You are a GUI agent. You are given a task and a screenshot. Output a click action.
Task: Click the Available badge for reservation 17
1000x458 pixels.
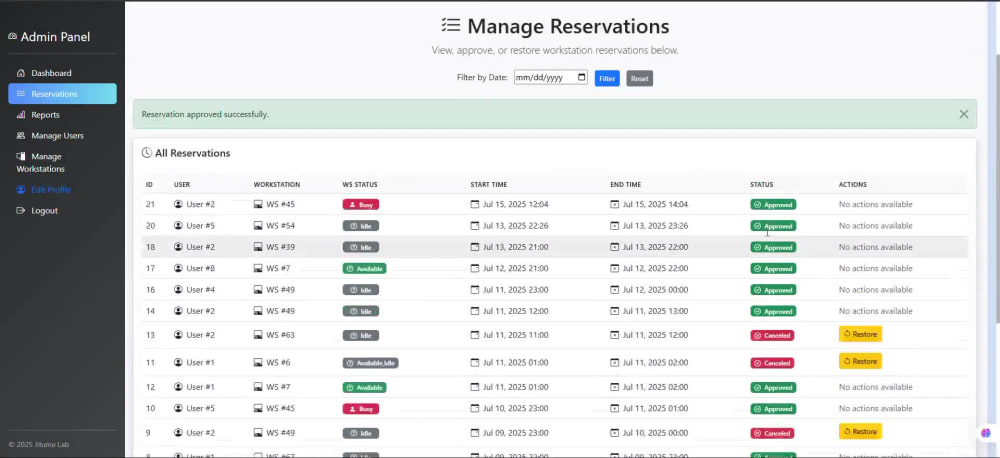pos(364,269)
